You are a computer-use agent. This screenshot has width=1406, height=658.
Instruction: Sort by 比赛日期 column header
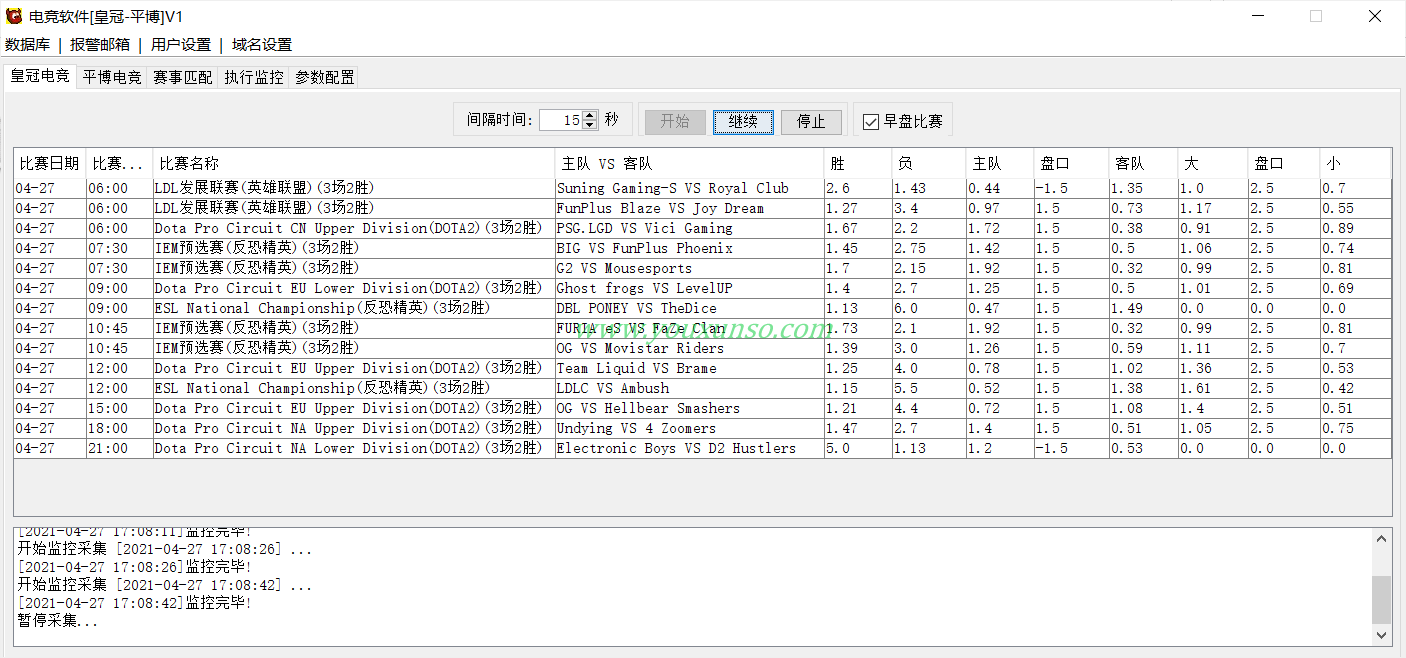point(50,163)
